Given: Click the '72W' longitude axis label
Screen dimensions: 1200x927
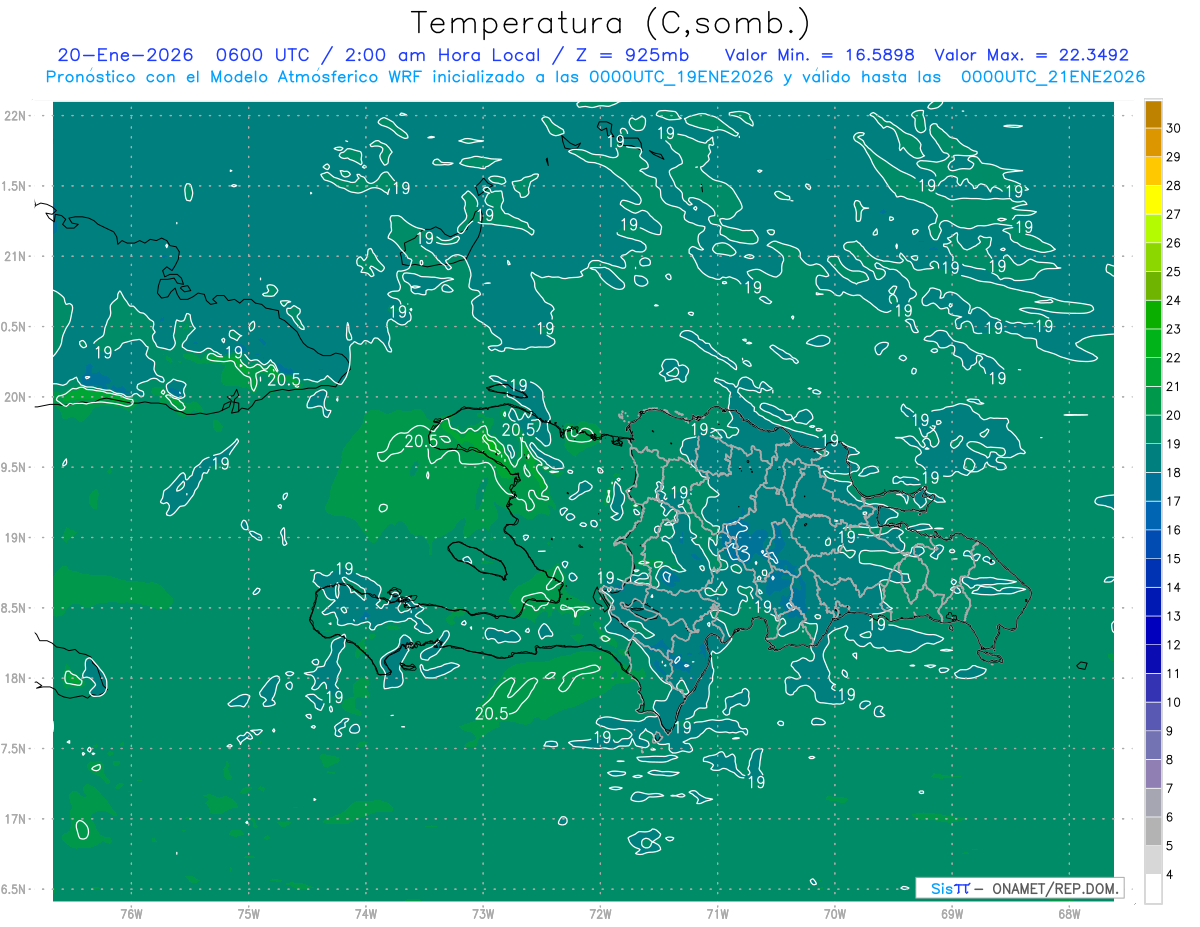Looking at the screenshot, I should click(x=600, y=913).
